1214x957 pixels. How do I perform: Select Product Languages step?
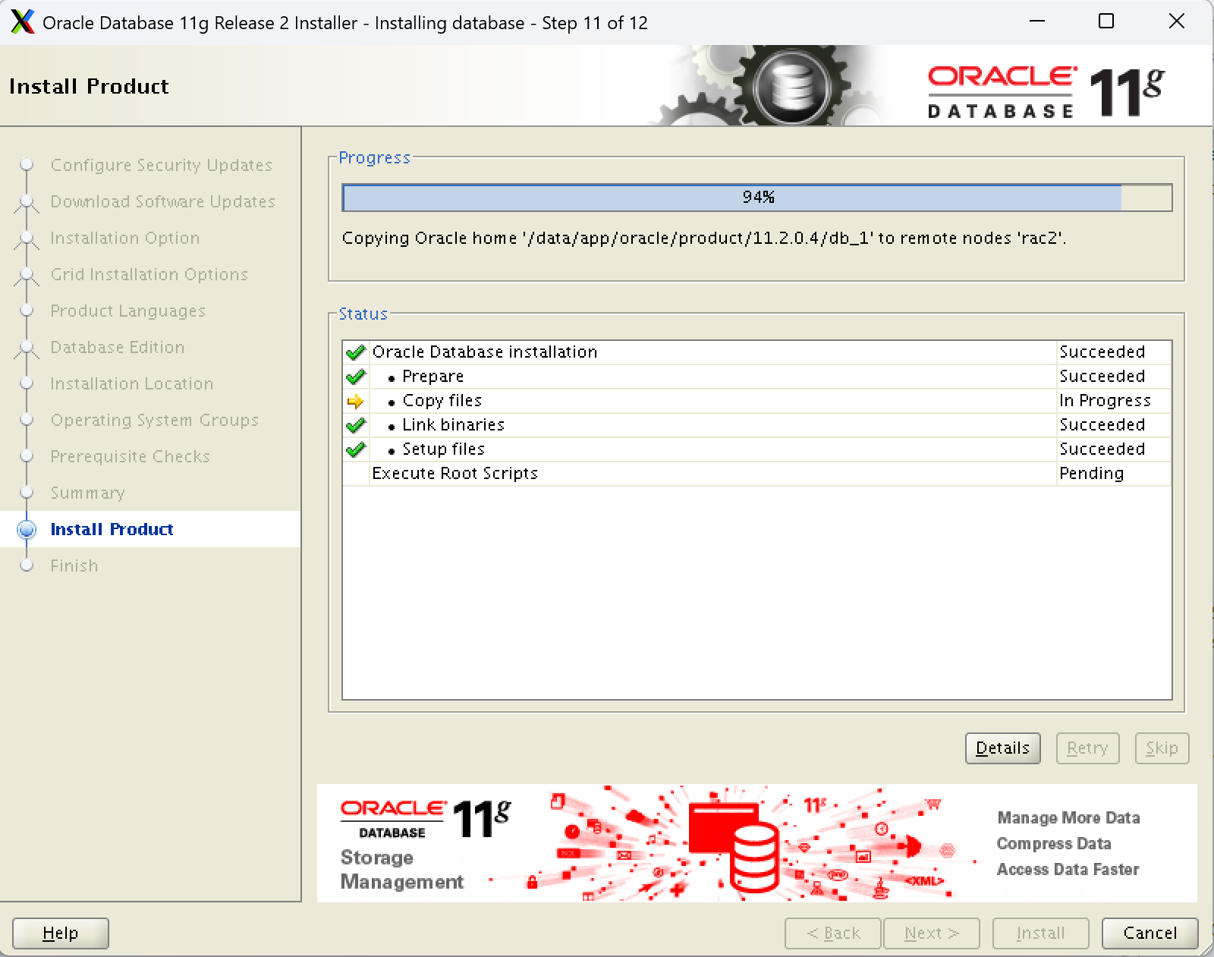(x=128, y=311)
